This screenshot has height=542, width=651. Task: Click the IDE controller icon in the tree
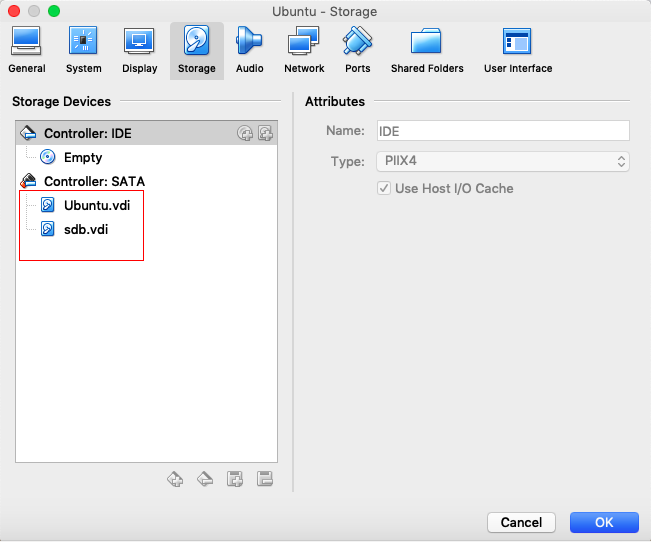pyautogui.click(x=28, y=133)
